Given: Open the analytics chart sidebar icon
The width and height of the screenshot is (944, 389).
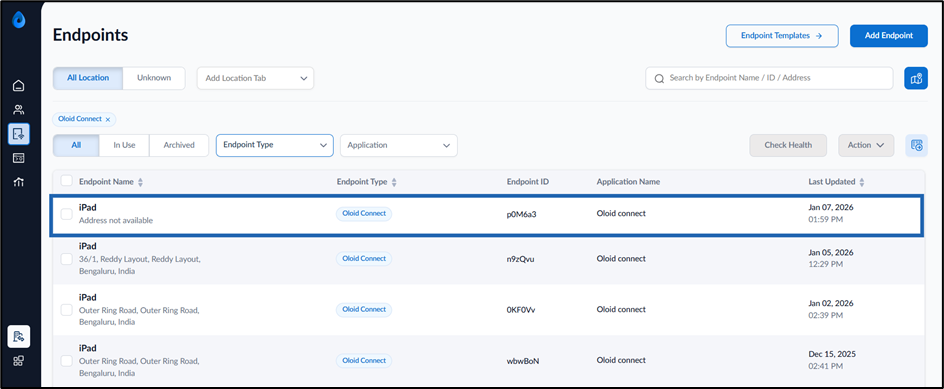Looking at the screenshot, I should click(19, 182).
